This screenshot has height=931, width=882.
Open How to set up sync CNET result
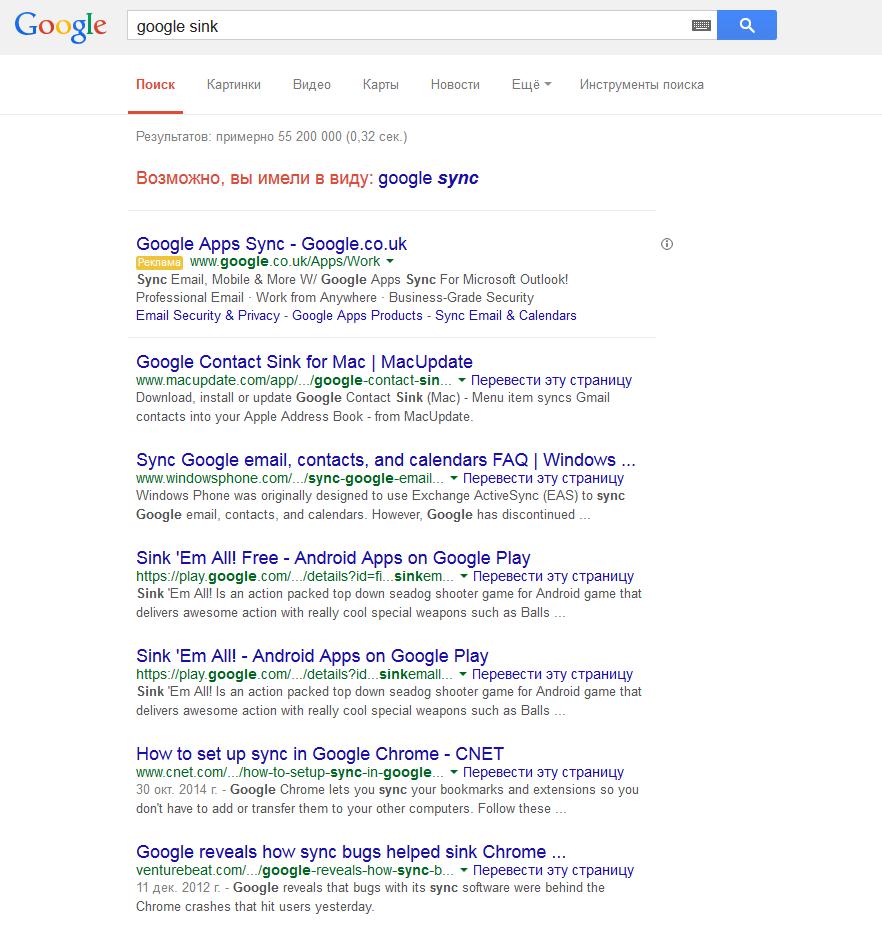tap(320, 753)
